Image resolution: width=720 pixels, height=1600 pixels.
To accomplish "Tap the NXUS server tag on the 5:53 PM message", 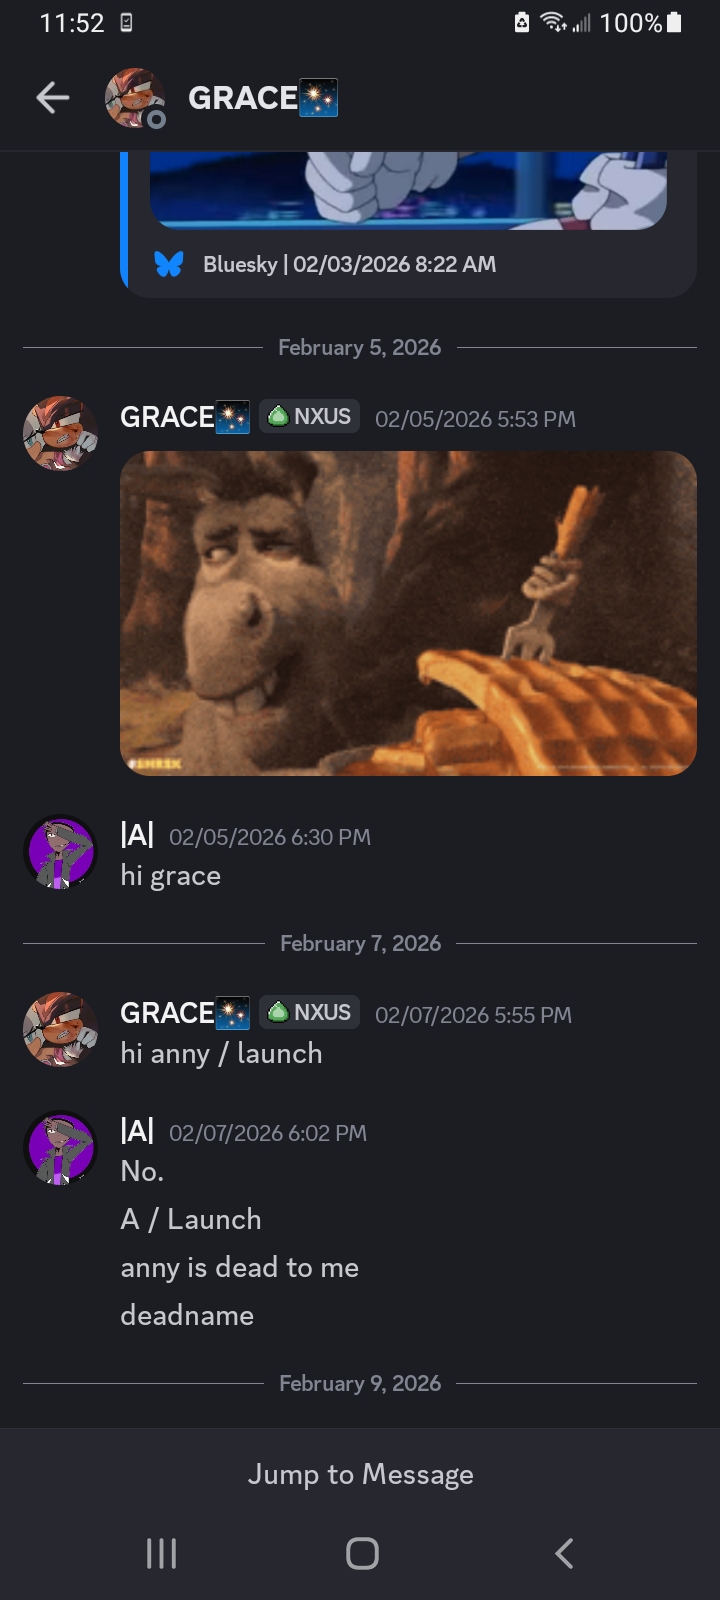I will pyautogui.click(x=310, y=416).
